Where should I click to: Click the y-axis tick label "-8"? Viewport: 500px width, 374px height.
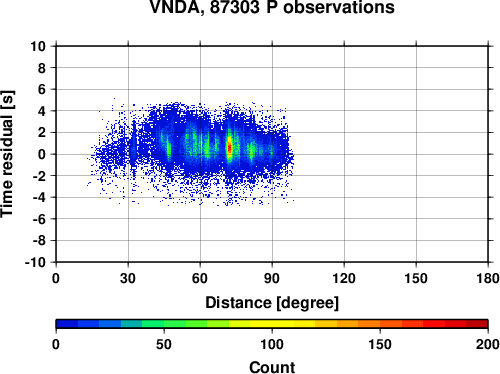click(39, 241)
